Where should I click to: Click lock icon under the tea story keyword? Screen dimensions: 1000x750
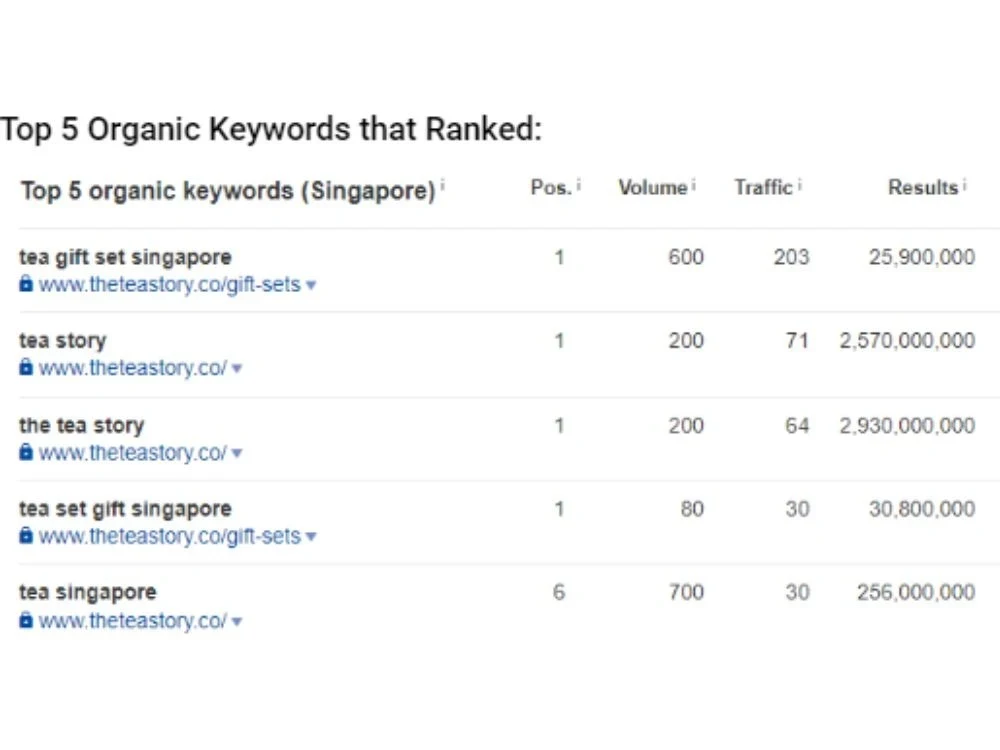pyautogui.click(x=26, y=452)
